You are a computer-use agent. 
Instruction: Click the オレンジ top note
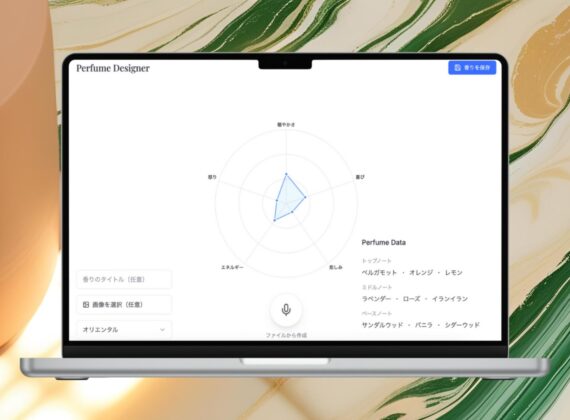click(x=421, y=272)
